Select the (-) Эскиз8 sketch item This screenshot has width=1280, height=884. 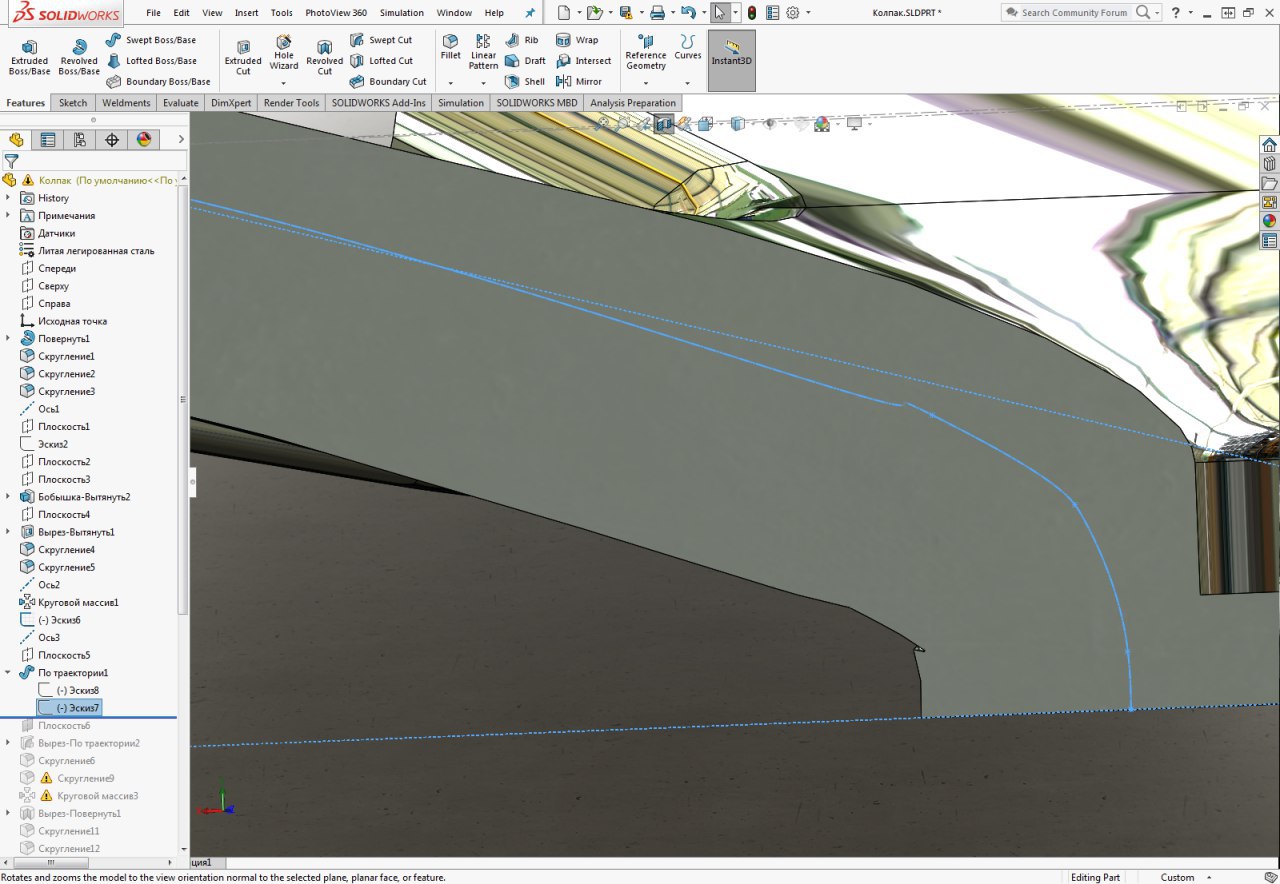coord(68,690)
